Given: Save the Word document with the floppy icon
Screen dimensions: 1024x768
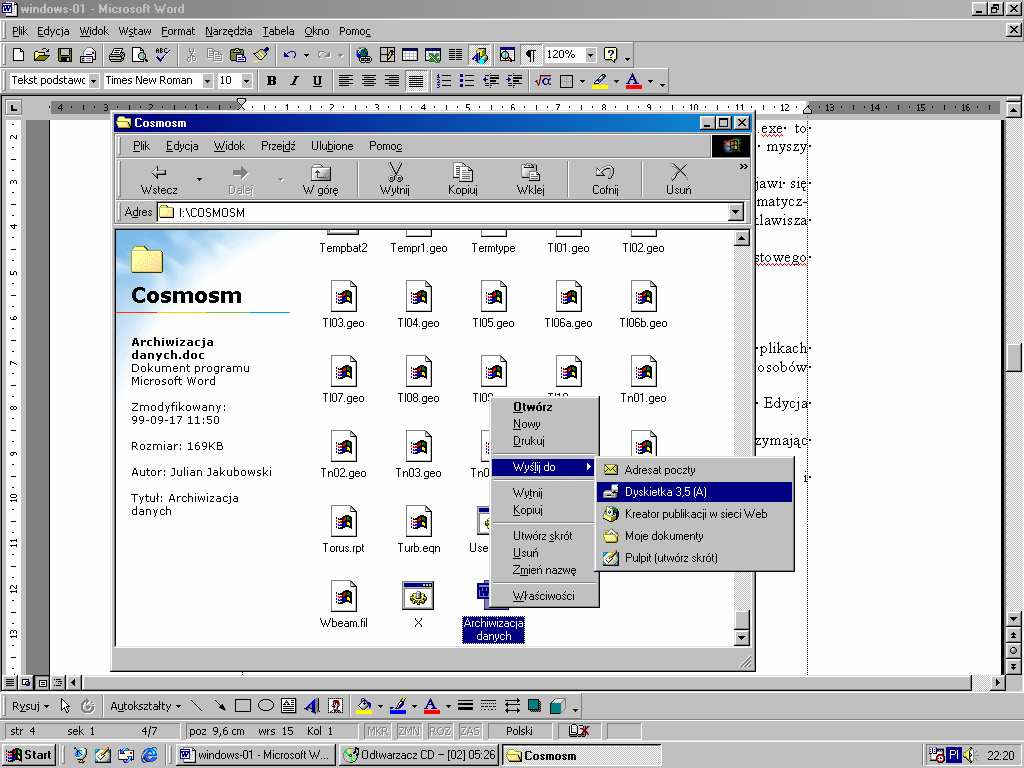Looking at the screenshot, I should (x=65, y=55).
